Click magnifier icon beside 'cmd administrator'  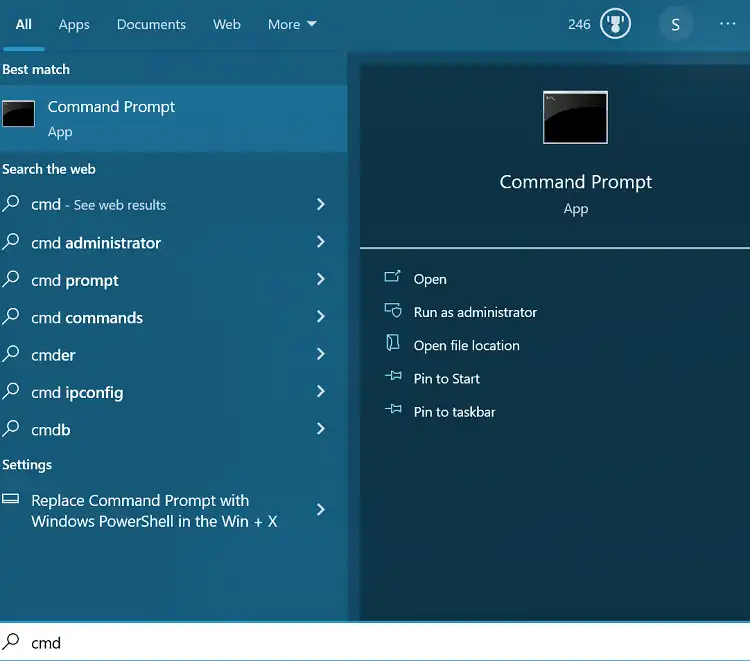[11, 241]
